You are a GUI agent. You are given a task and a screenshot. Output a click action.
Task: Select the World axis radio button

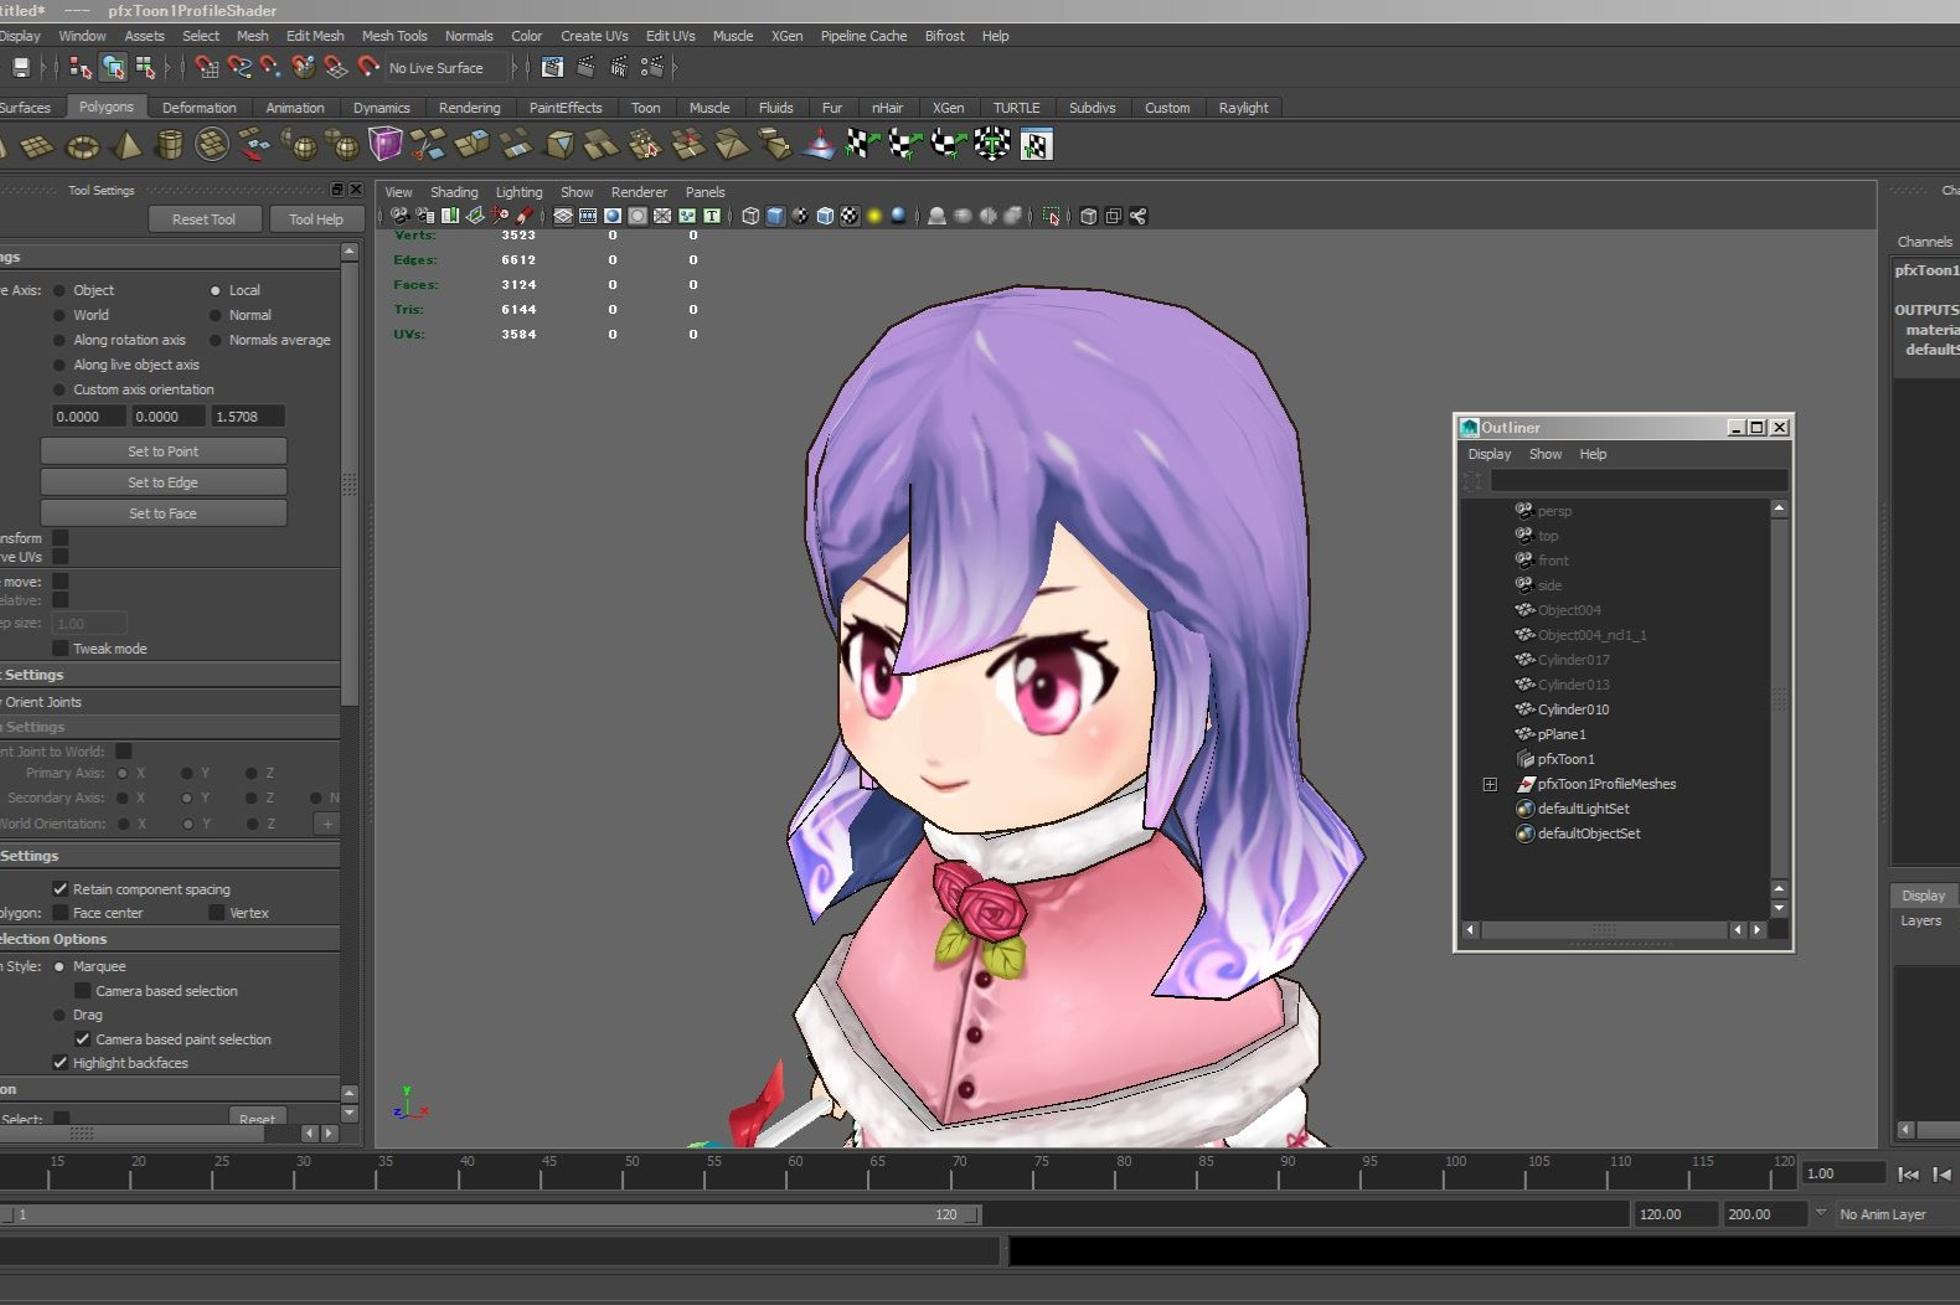point(59,315)
